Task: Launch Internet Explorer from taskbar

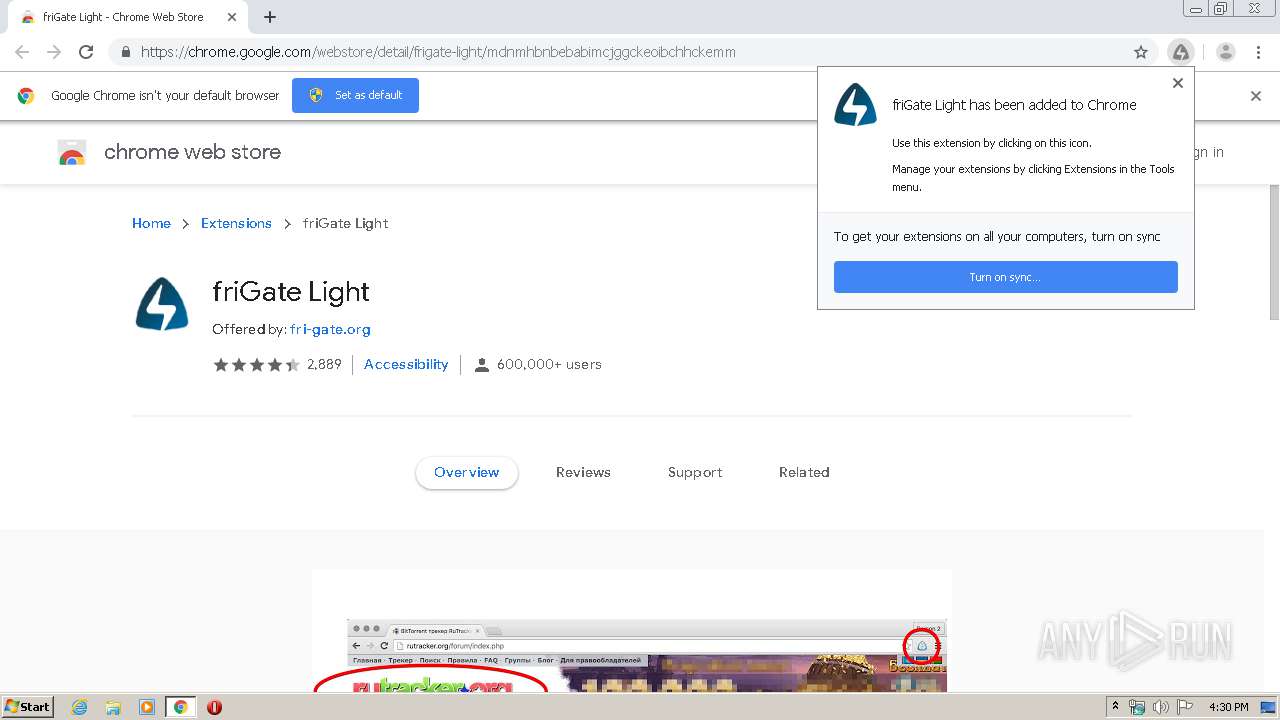Action: click(x=80, y=707)
